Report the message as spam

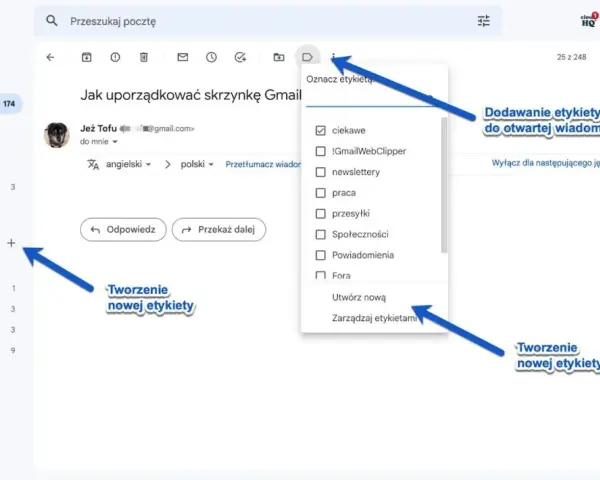[x=115, y=57]
